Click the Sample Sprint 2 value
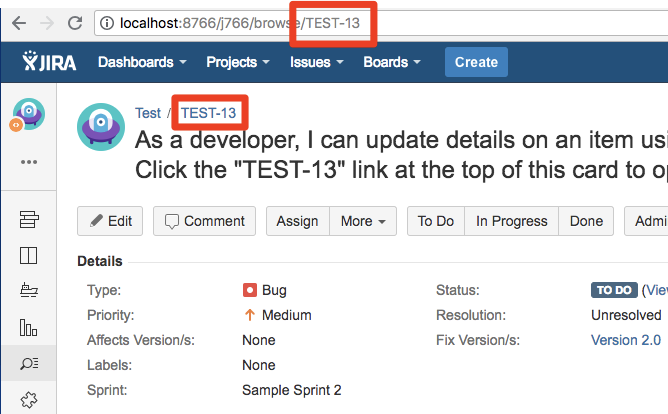 [x=291, y=390]
